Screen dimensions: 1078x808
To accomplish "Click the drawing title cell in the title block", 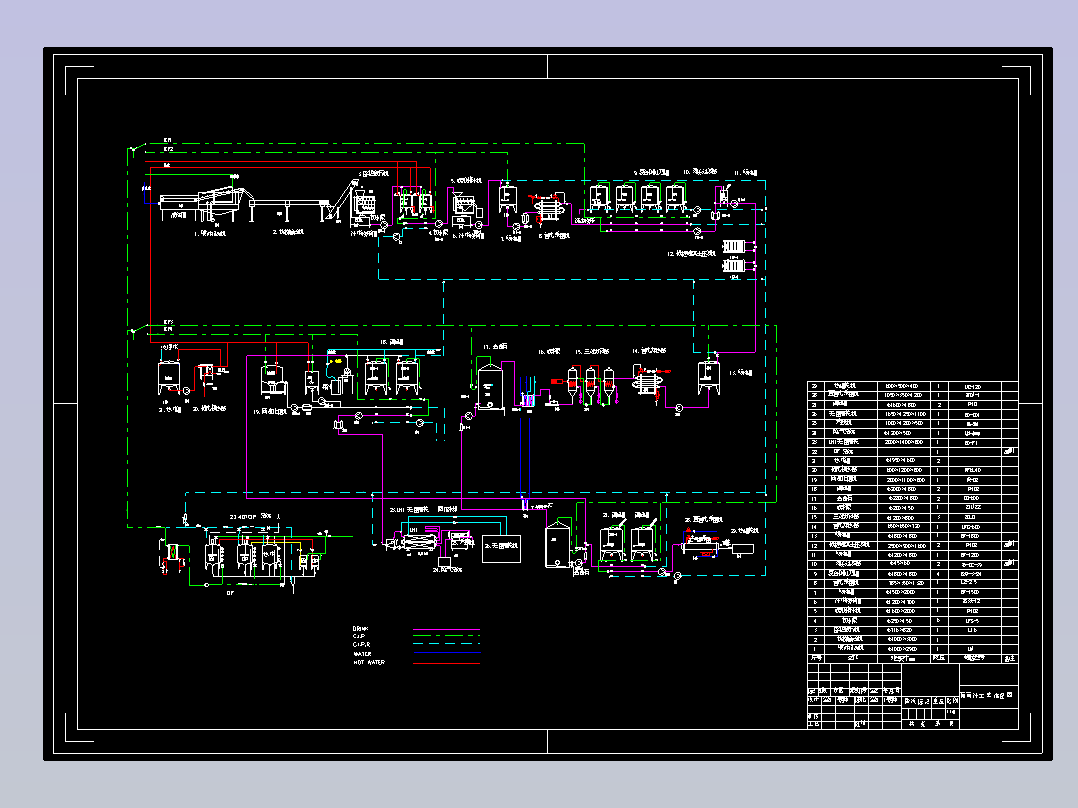I will (988, 695).
